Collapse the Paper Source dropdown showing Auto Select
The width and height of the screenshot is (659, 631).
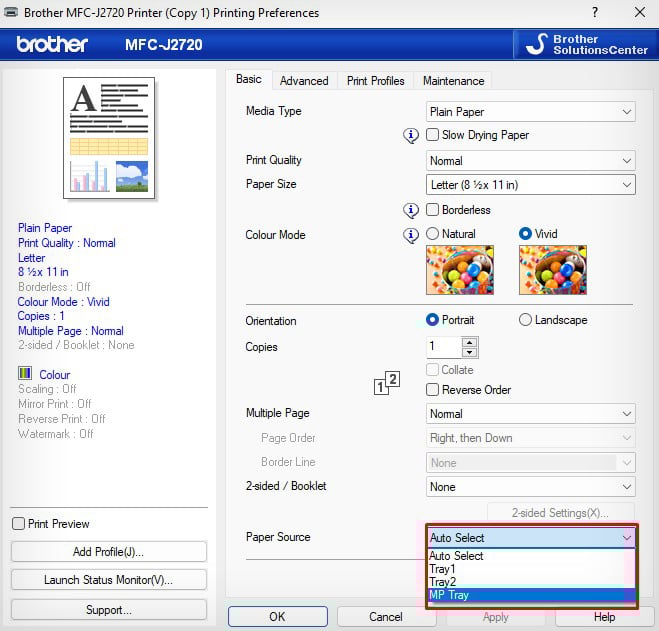click(x=531, y=537)
